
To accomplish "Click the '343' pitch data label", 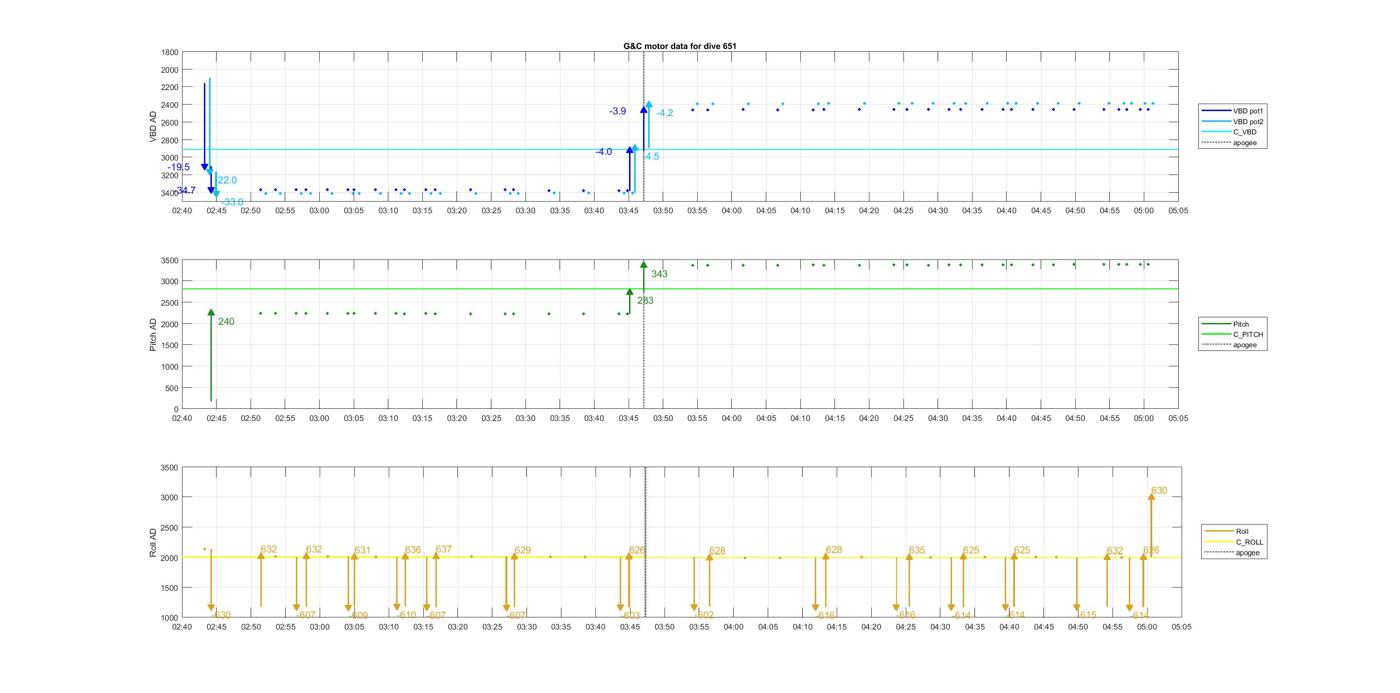I will click(x=659, y=274).
